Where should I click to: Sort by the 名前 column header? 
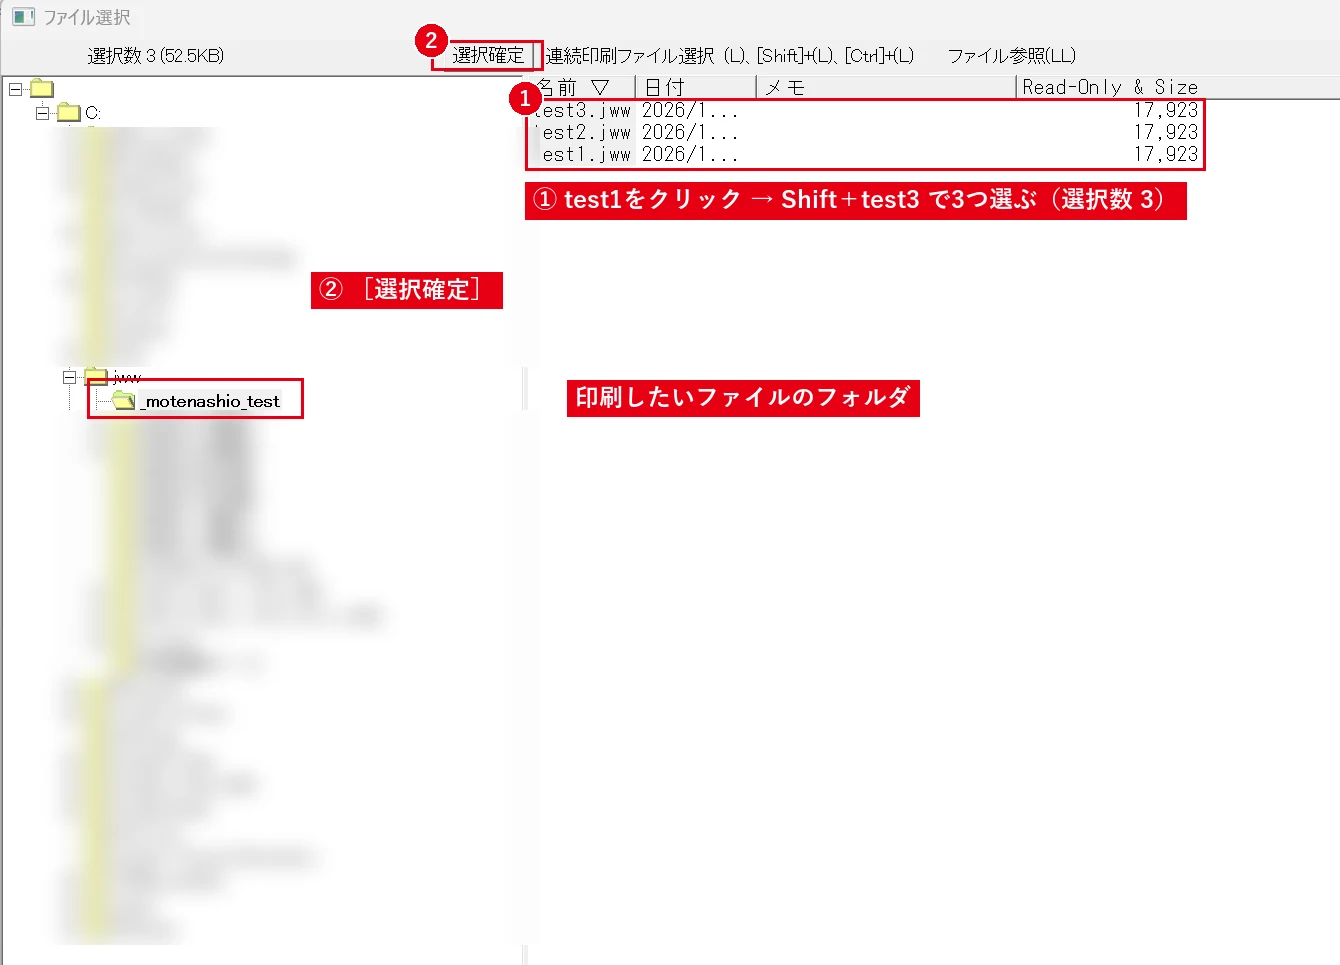(x=580, y=87)
